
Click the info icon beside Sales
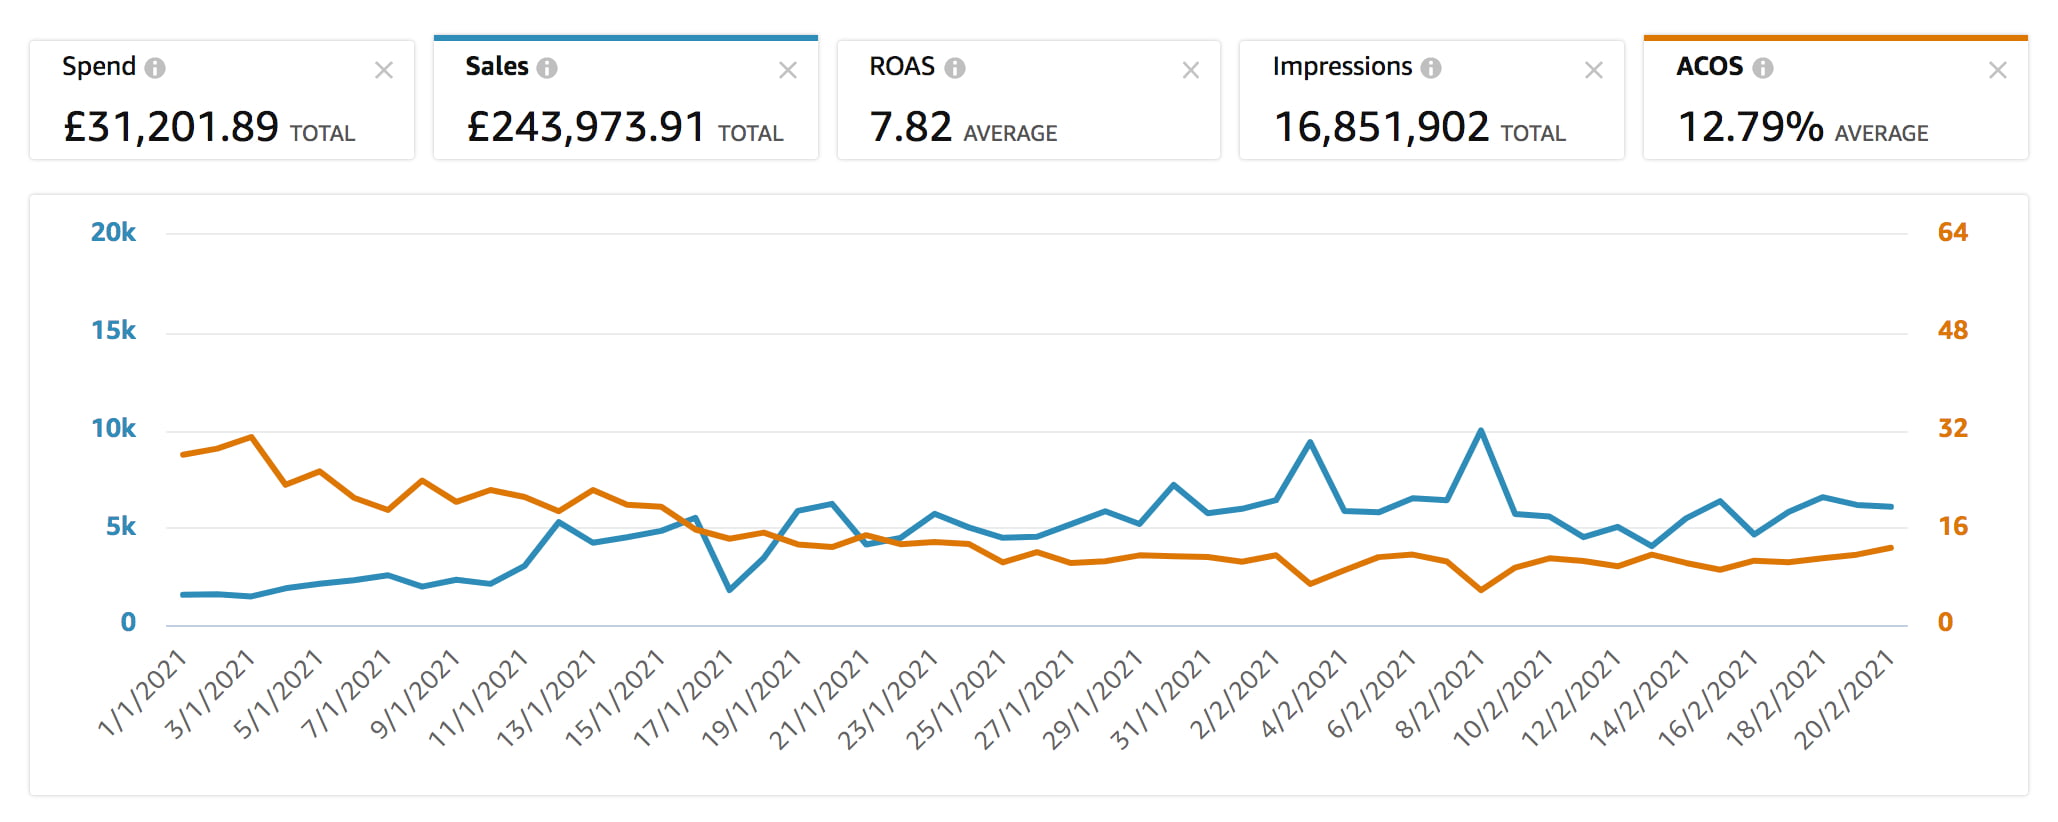tap(547, 68)
